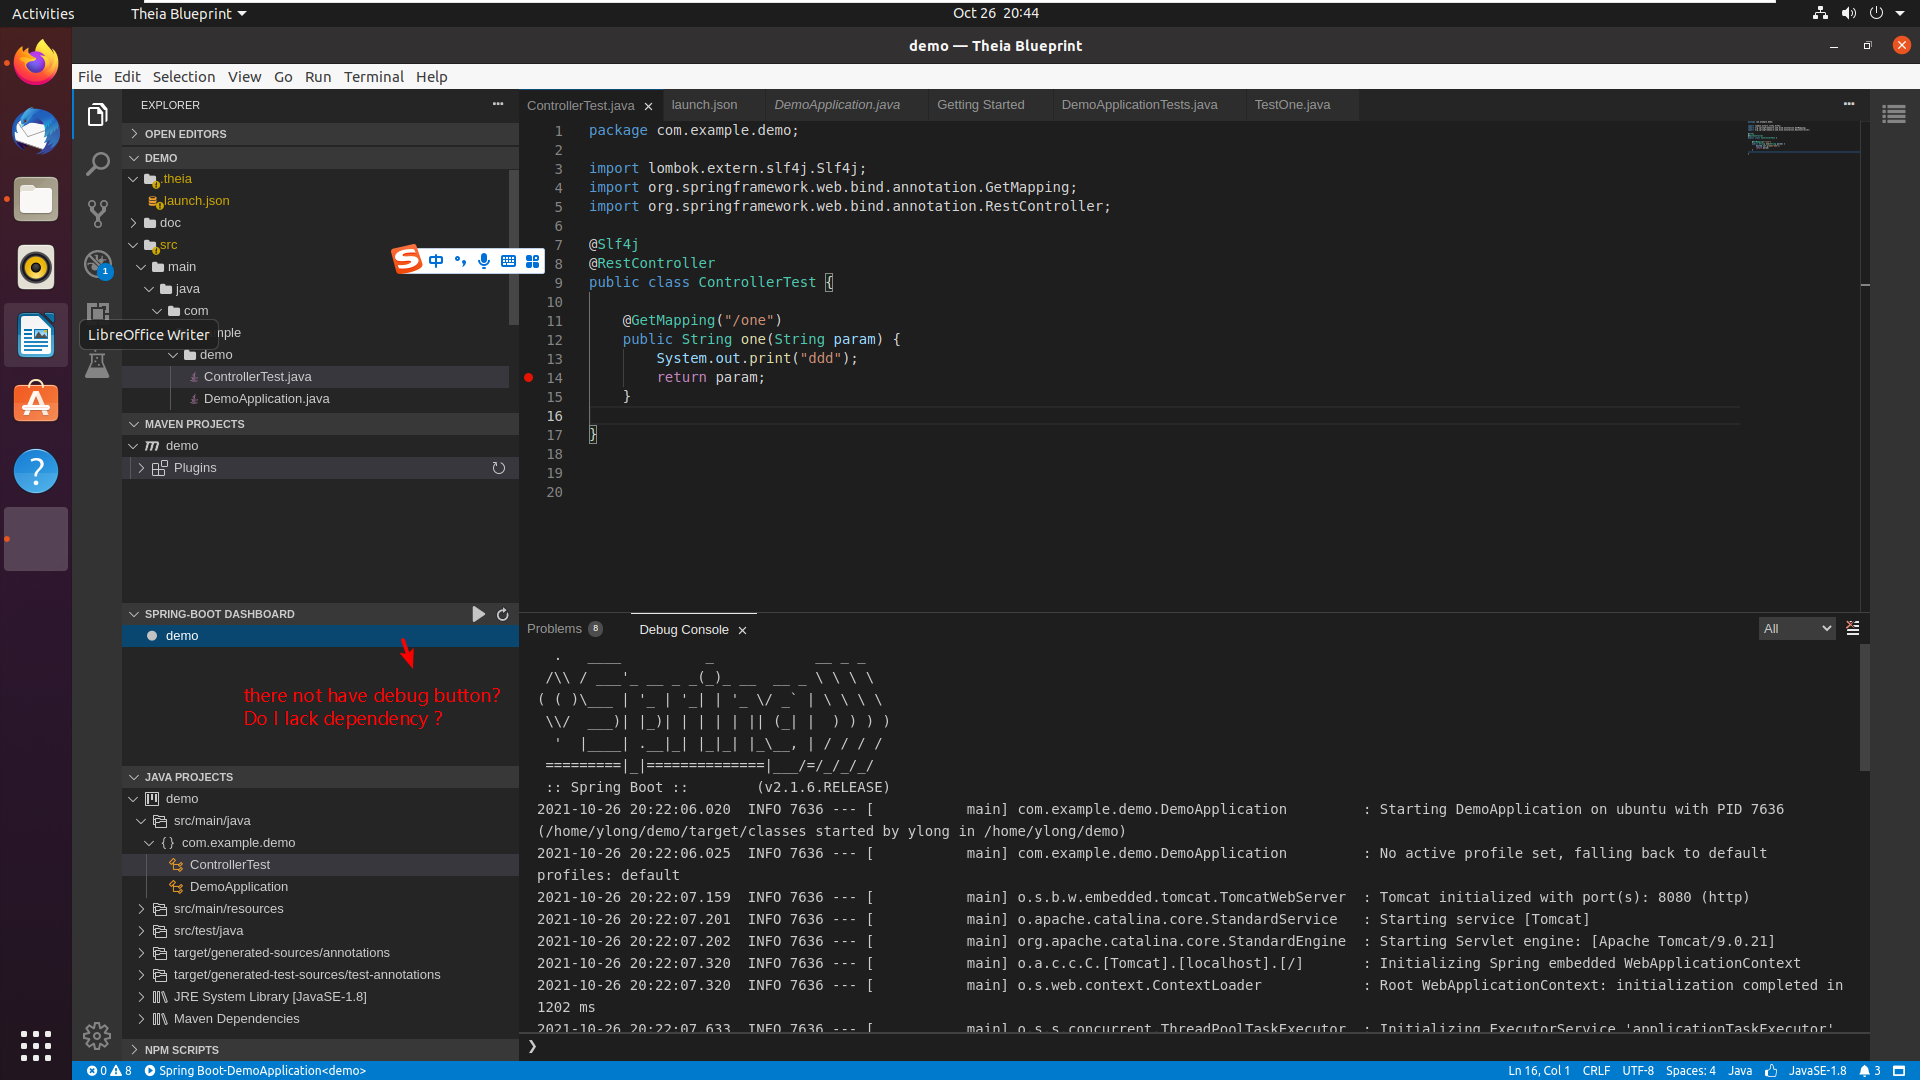This screenshot has width=1920, height=1080.
Task: Refresh the Spring-Boot Dashboard
Action: pos(502,614)
